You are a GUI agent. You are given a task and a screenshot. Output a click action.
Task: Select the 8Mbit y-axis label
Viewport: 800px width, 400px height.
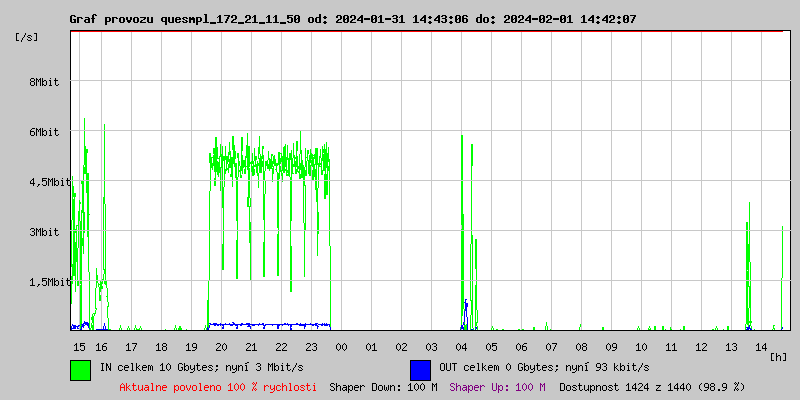pyautogui.click(x=44, y=82)
